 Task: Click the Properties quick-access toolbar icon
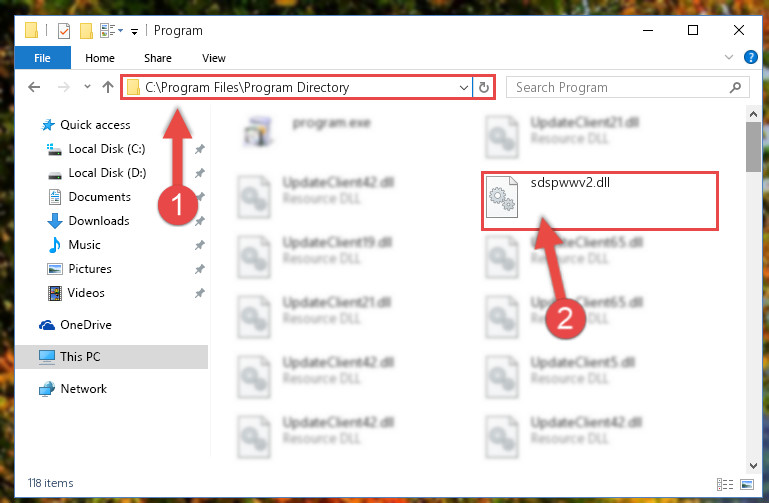(64, 31)
